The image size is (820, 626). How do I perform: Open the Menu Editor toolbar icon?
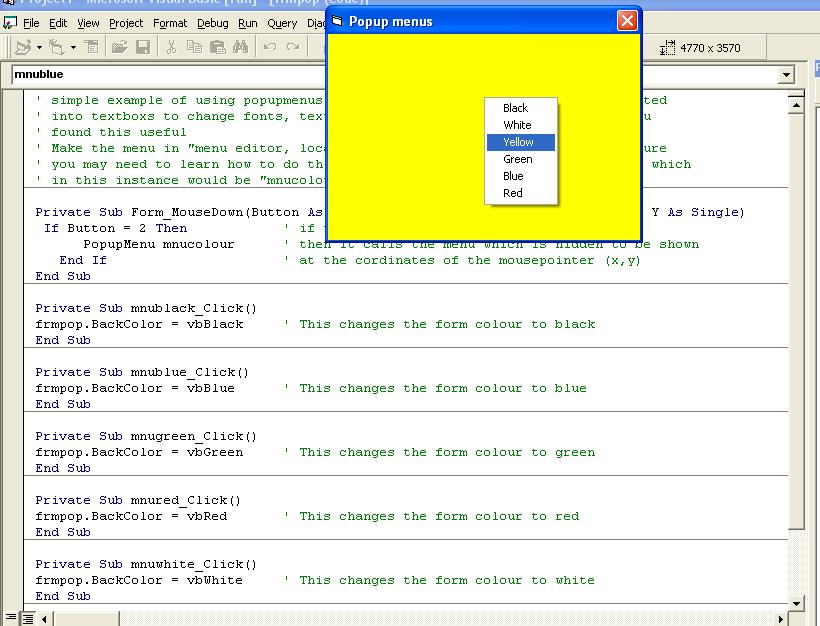[91, 47]
